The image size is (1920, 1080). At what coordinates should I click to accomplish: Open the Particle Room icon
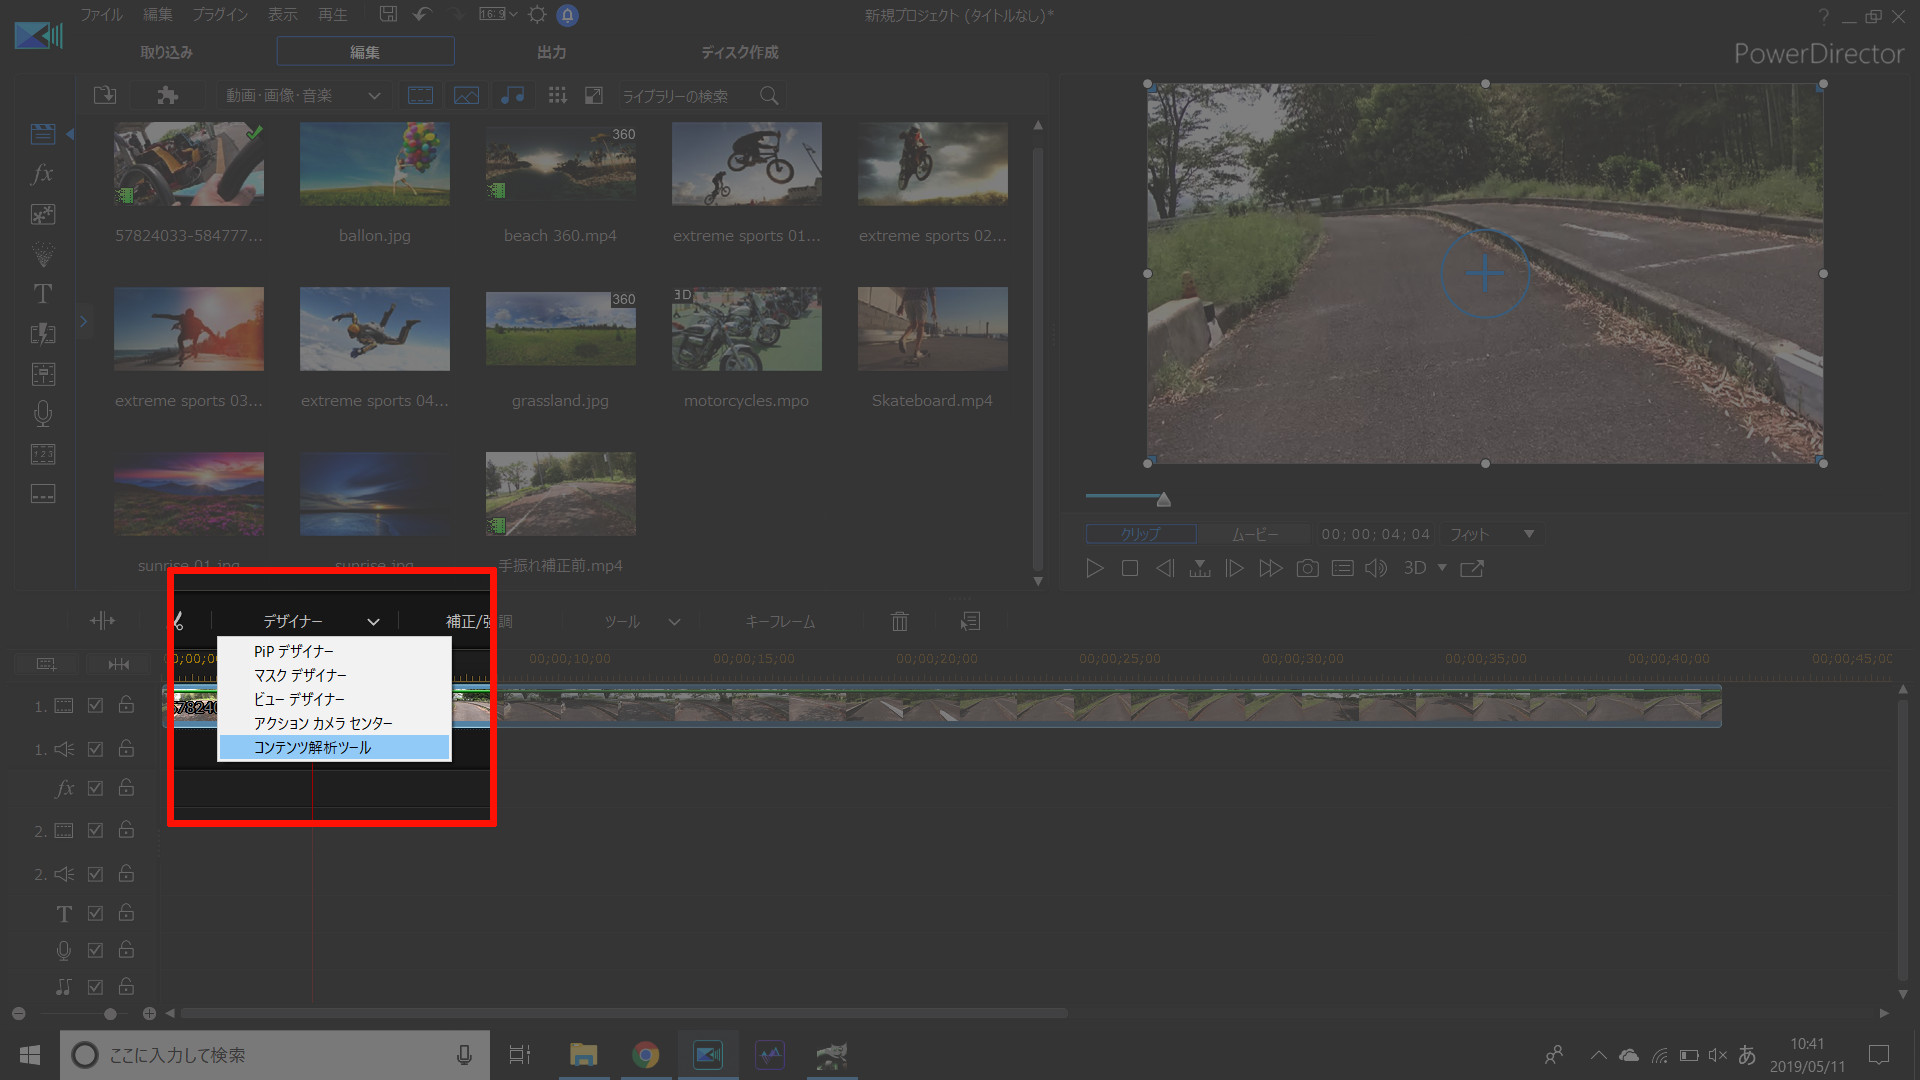pyautogui.click(x=43, y=254)
